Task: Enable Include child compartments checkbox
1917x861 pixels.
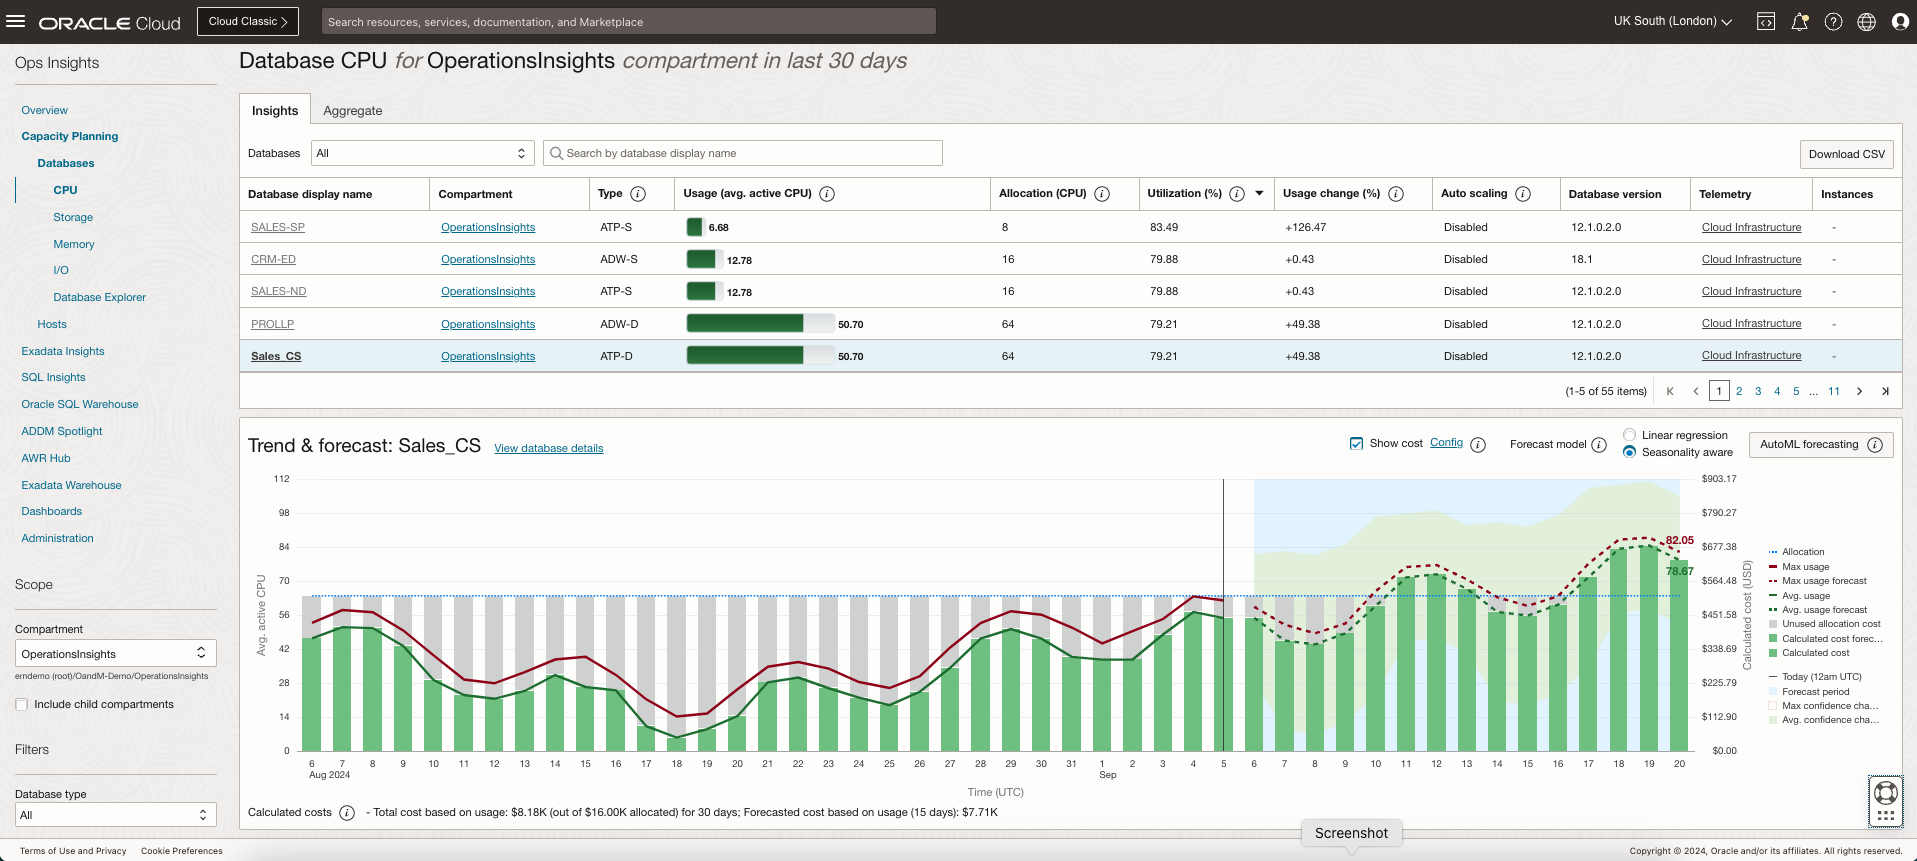Action: click(22, 705)
